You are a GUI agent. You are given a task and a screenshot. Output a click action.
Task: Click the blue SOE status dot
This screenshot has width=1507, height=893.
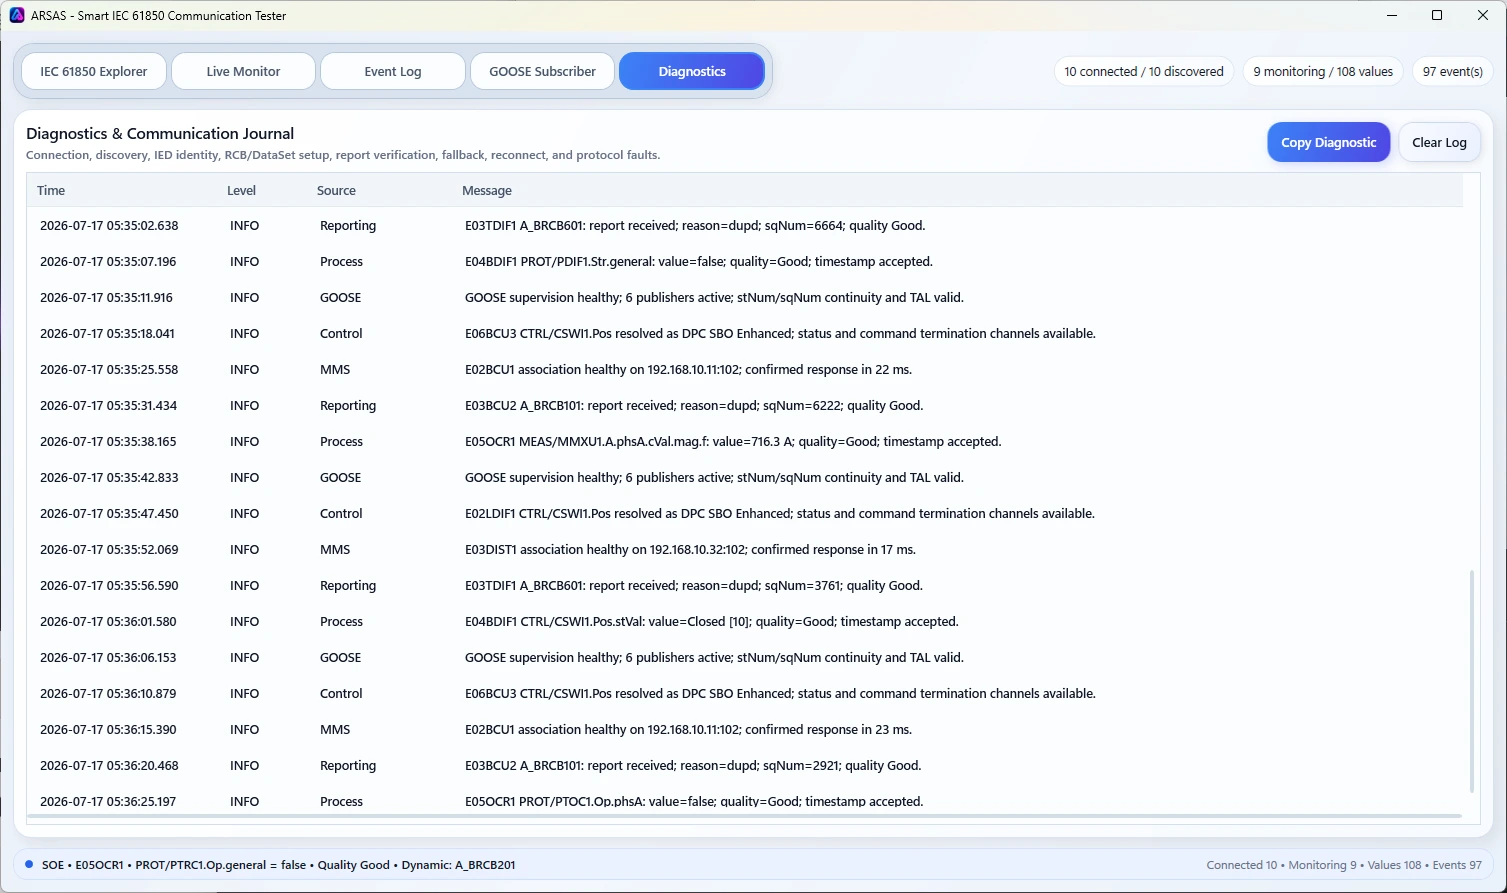point(29,864)
